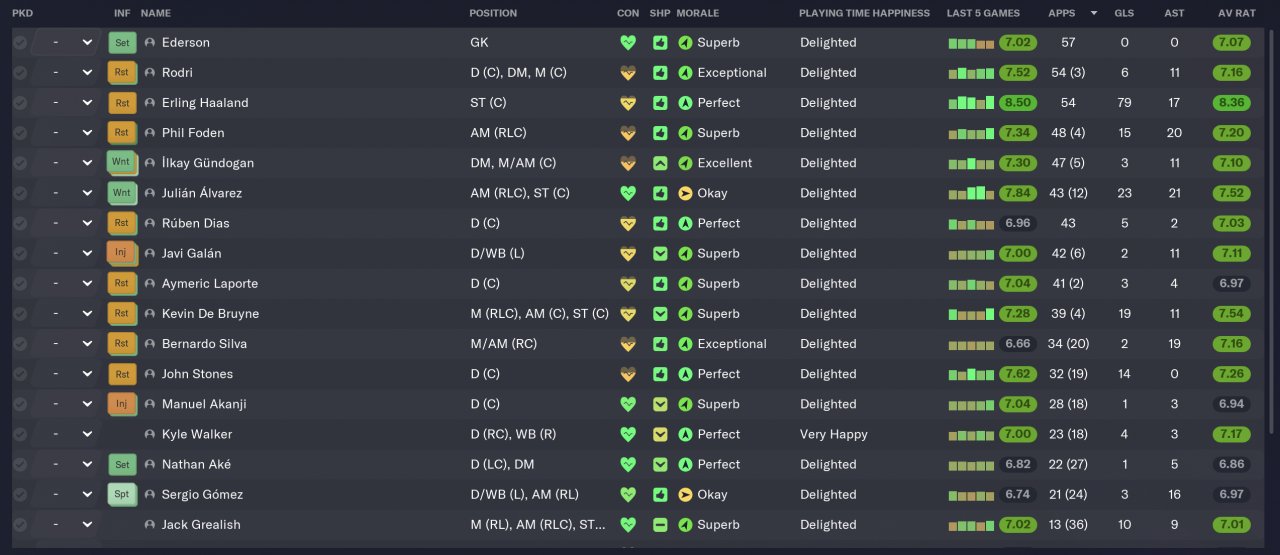Viewport: 1280px width, 555px height.
Task: Click Julián Álvarez's Okay morale icon
Action: (685, 194)
